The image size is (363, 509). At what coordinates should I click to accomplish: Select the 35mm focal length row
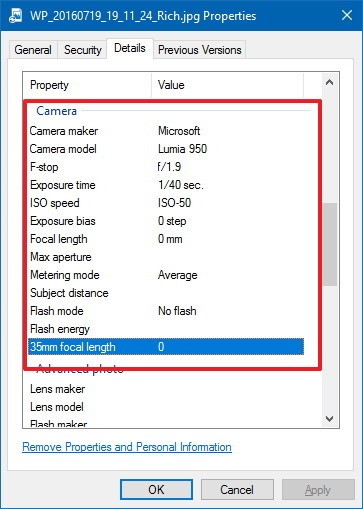click(166, 347)
